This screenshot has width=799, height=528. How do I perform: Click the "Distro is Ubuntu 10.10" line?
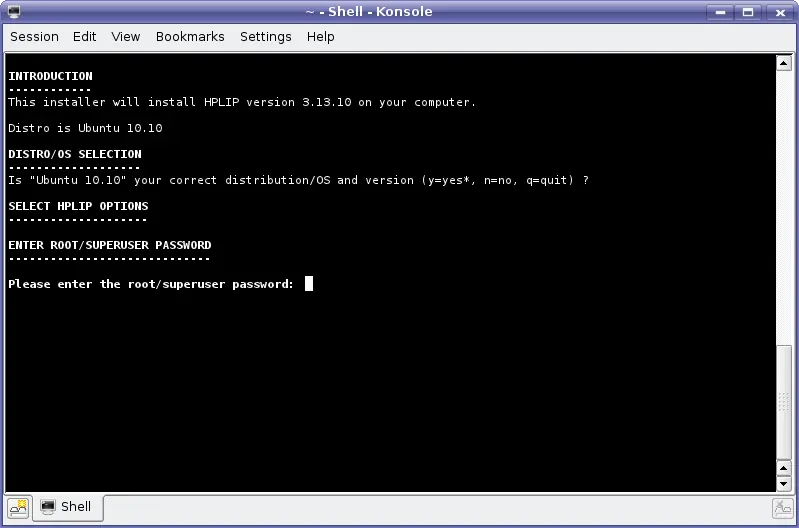click(x=85, y=128)
